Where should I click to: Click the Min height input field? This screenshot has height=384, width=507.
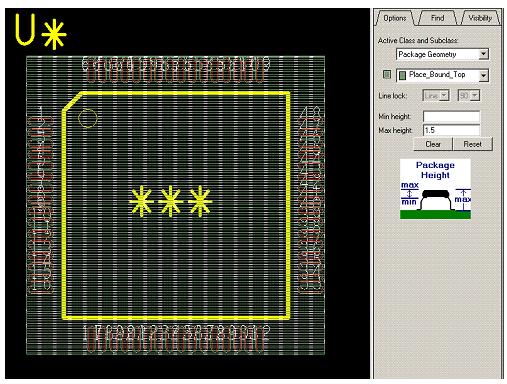click(451, 116)
